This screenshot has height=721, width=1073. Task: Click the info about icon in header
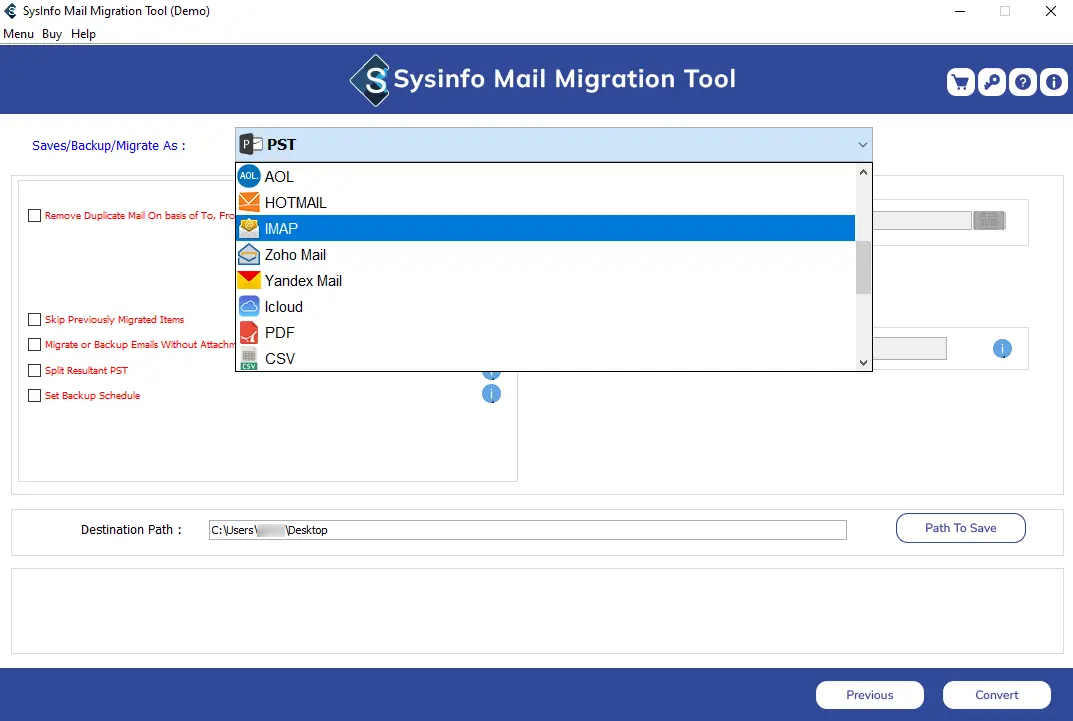point(1054,83)
